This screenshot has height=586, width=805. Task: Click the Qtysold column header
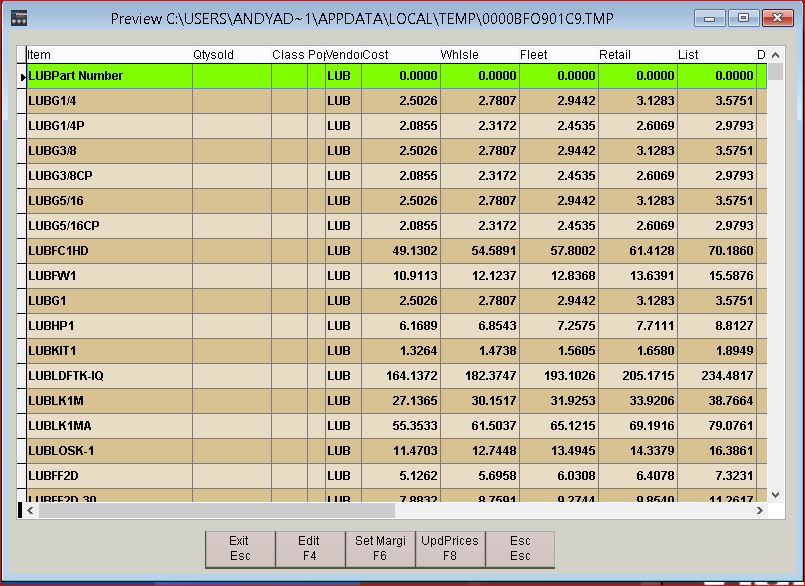click(232, 55)
